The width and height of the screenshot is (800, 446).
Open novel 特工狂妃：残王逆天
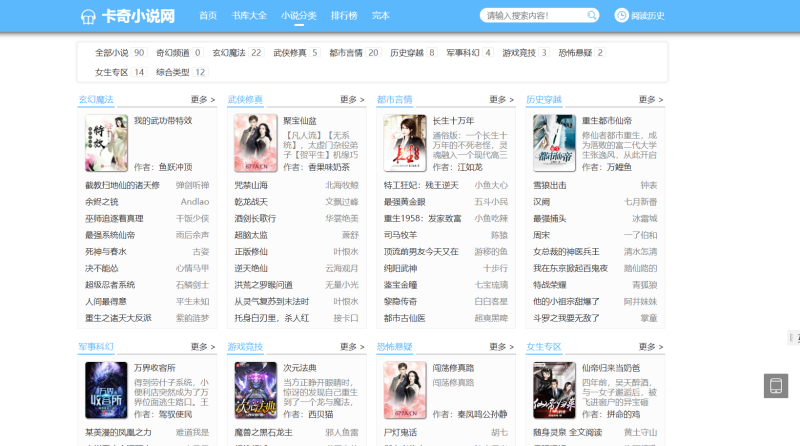(x=421, y=185)
